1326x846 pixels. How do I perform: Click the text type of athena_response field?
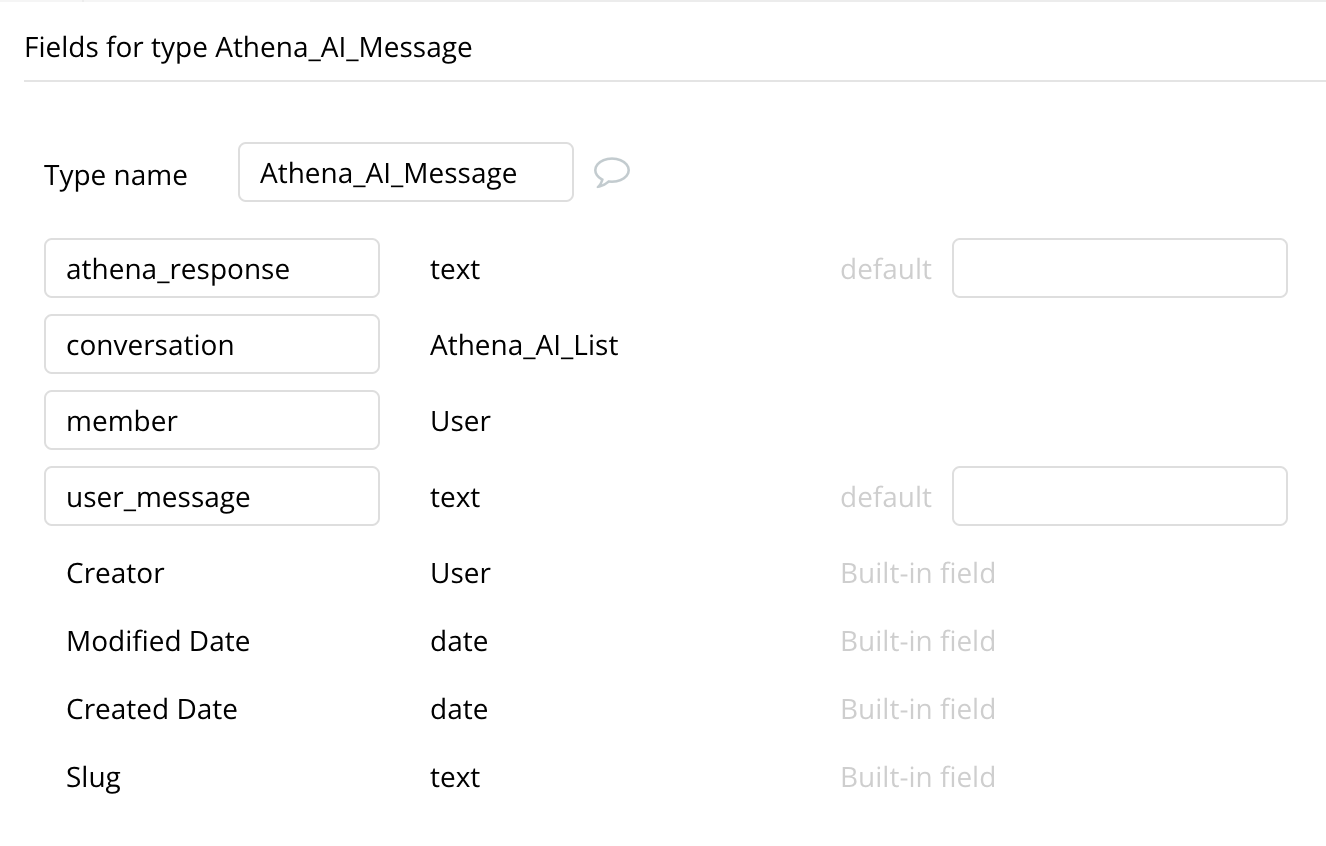coord(455,269)
